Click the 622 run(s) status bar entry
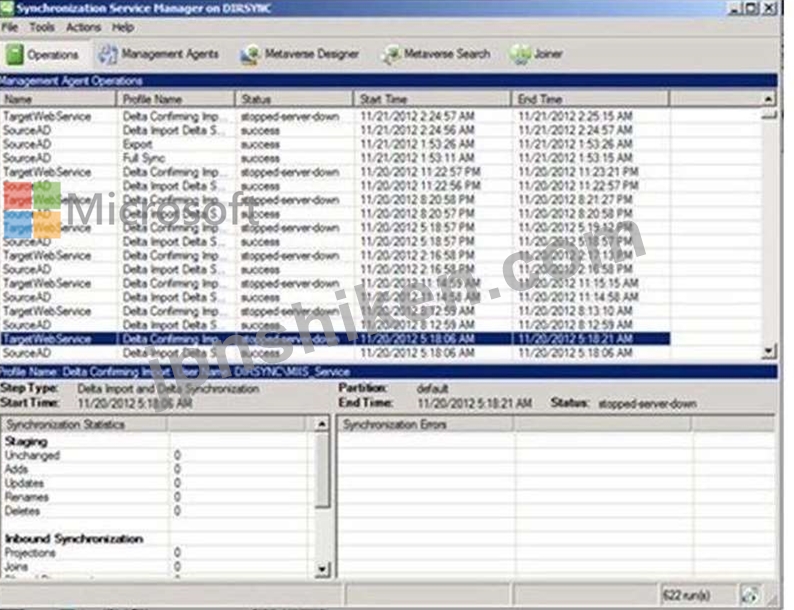 tap(686, 595)
